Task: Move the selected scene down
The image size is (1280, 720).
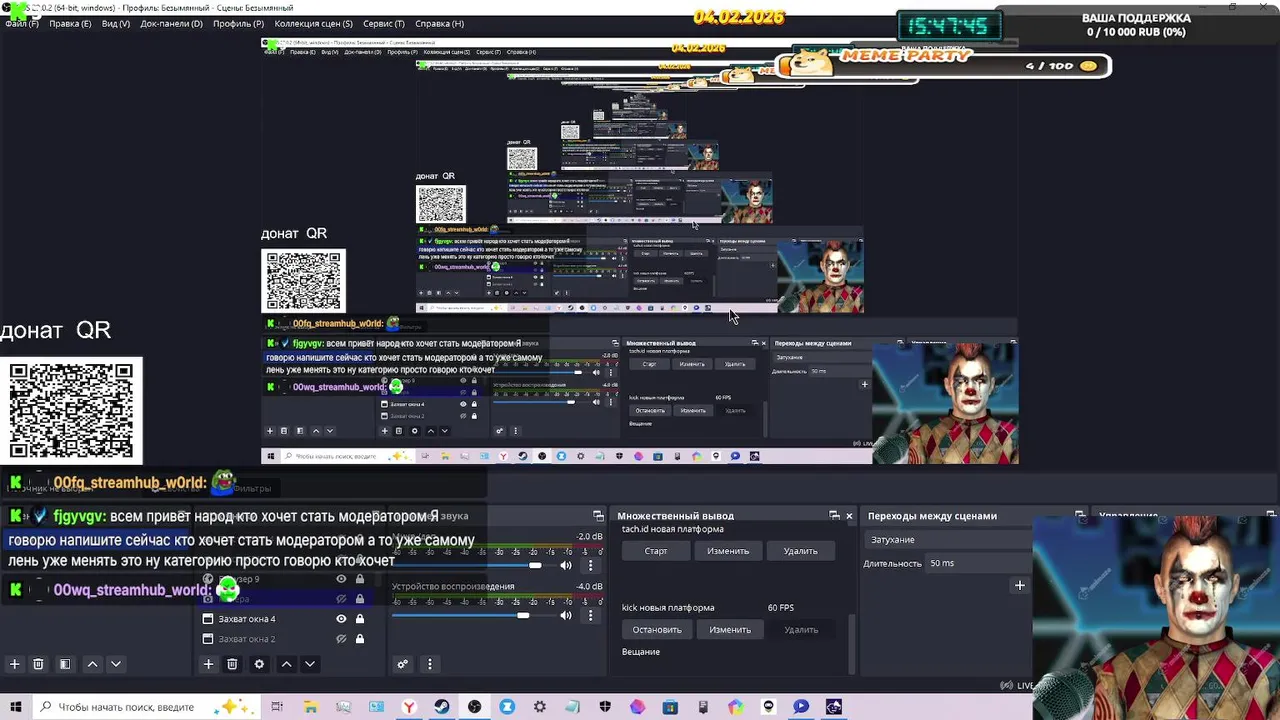Action: 116,664
